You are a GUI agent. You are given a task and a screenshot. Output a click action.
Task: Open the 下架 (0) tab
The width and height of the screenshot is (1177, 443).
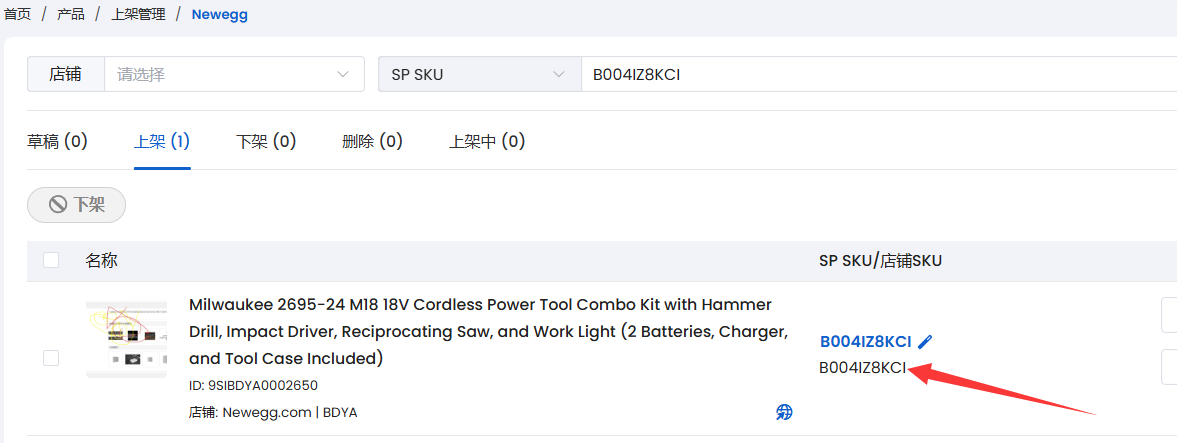pyautogui.click(x=266, y=141)
